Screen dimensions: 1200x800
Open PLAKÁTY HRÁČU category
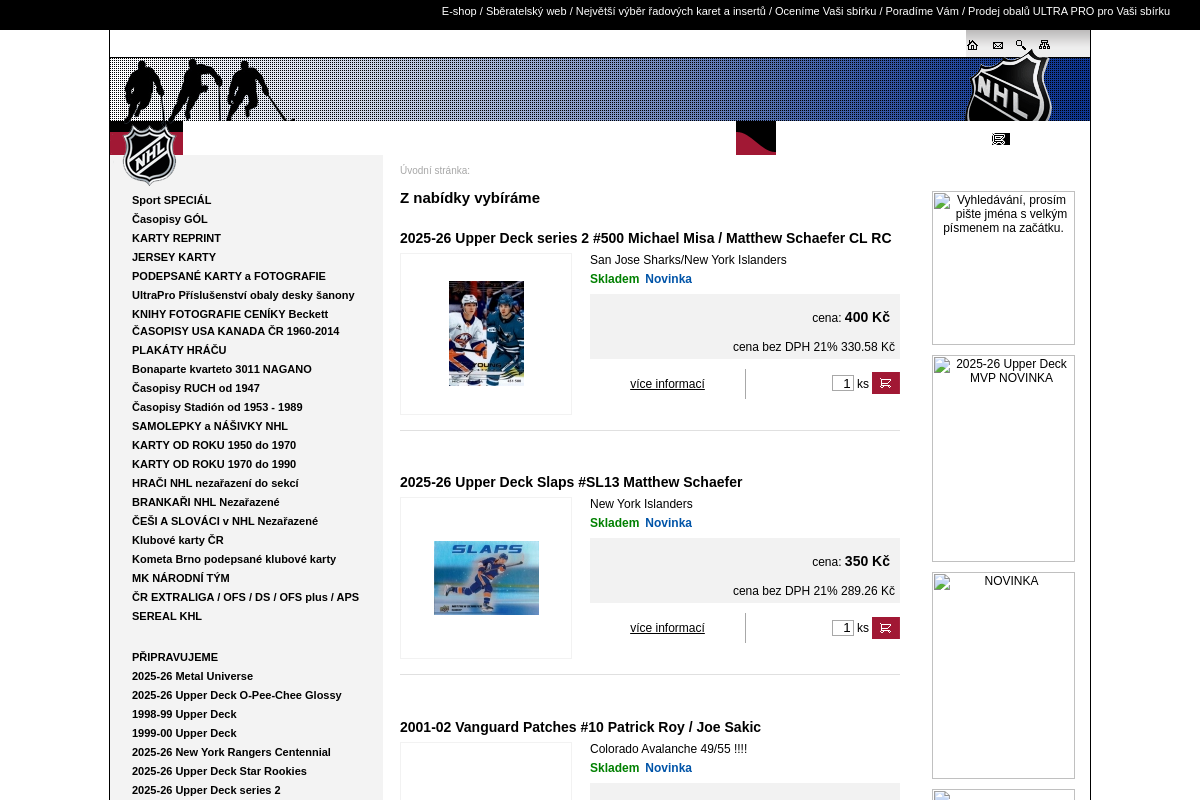click(179, 350)
